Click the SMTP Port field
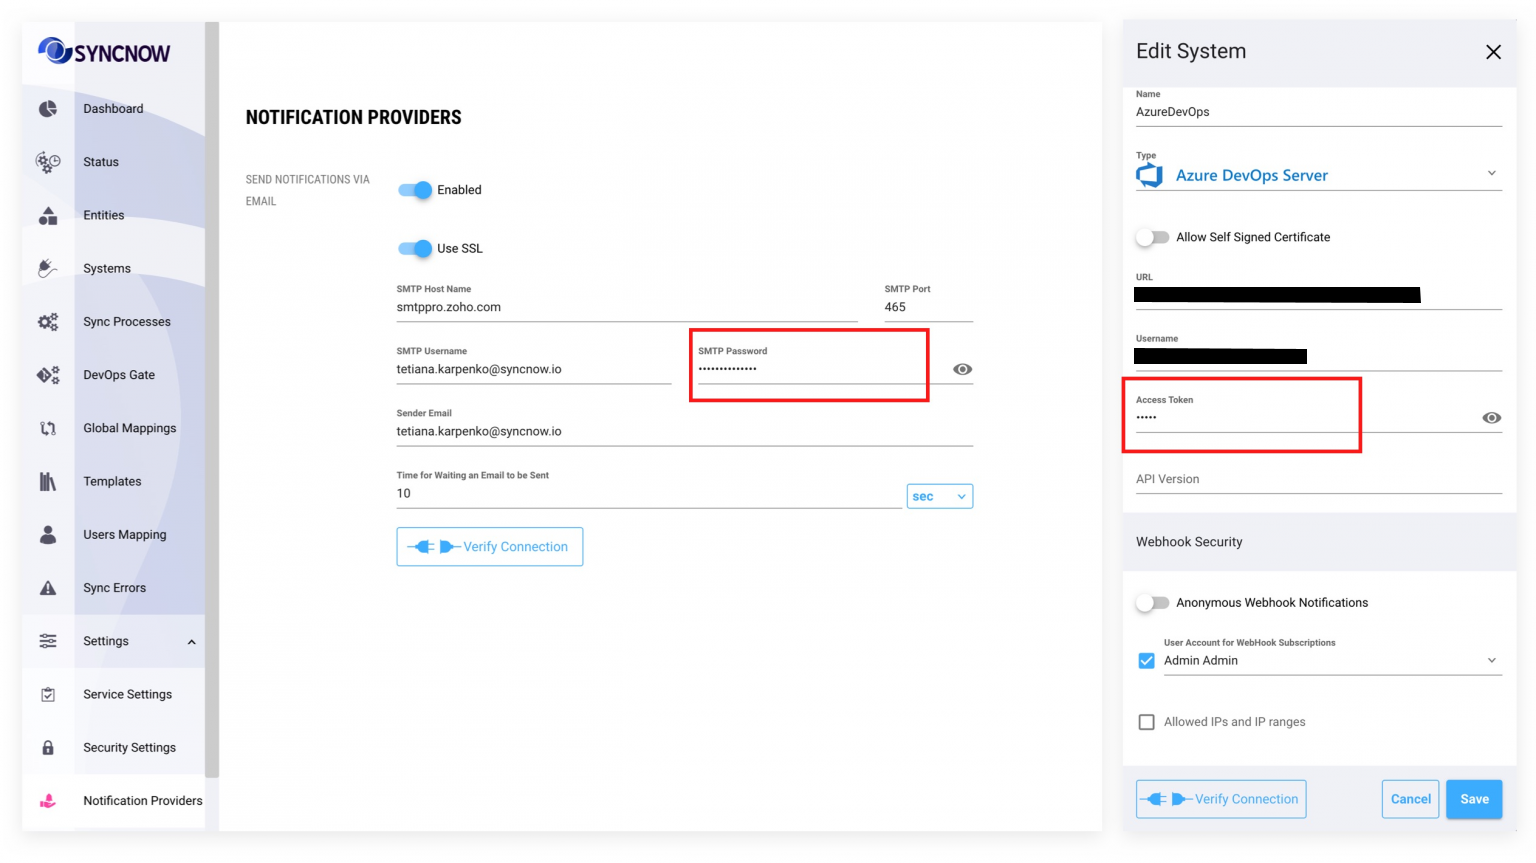 (928, 307)
